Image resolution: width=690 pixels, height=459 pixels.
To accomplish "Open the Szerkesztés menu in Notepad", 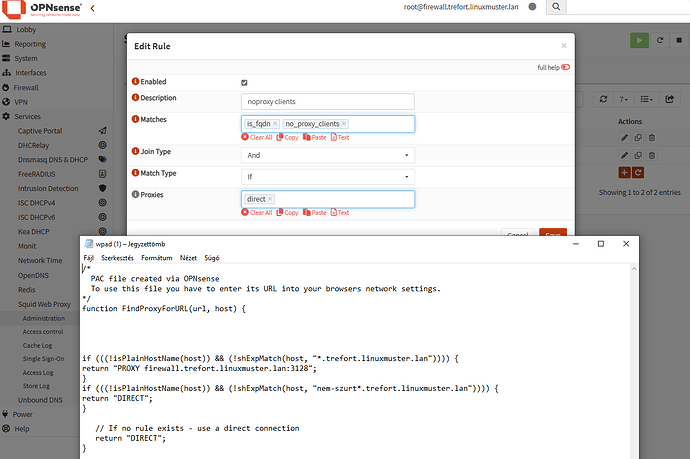I will [117, 258].
